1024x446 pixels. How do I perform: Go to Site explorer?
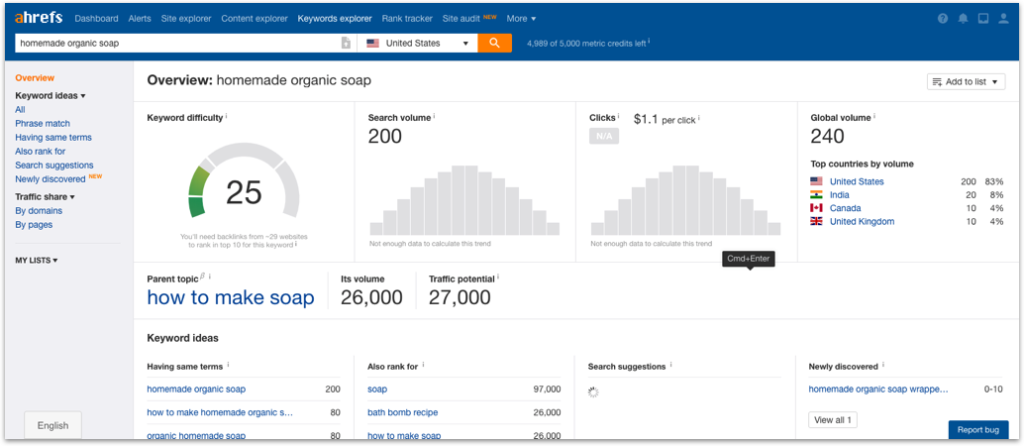[x=186, y=18]
